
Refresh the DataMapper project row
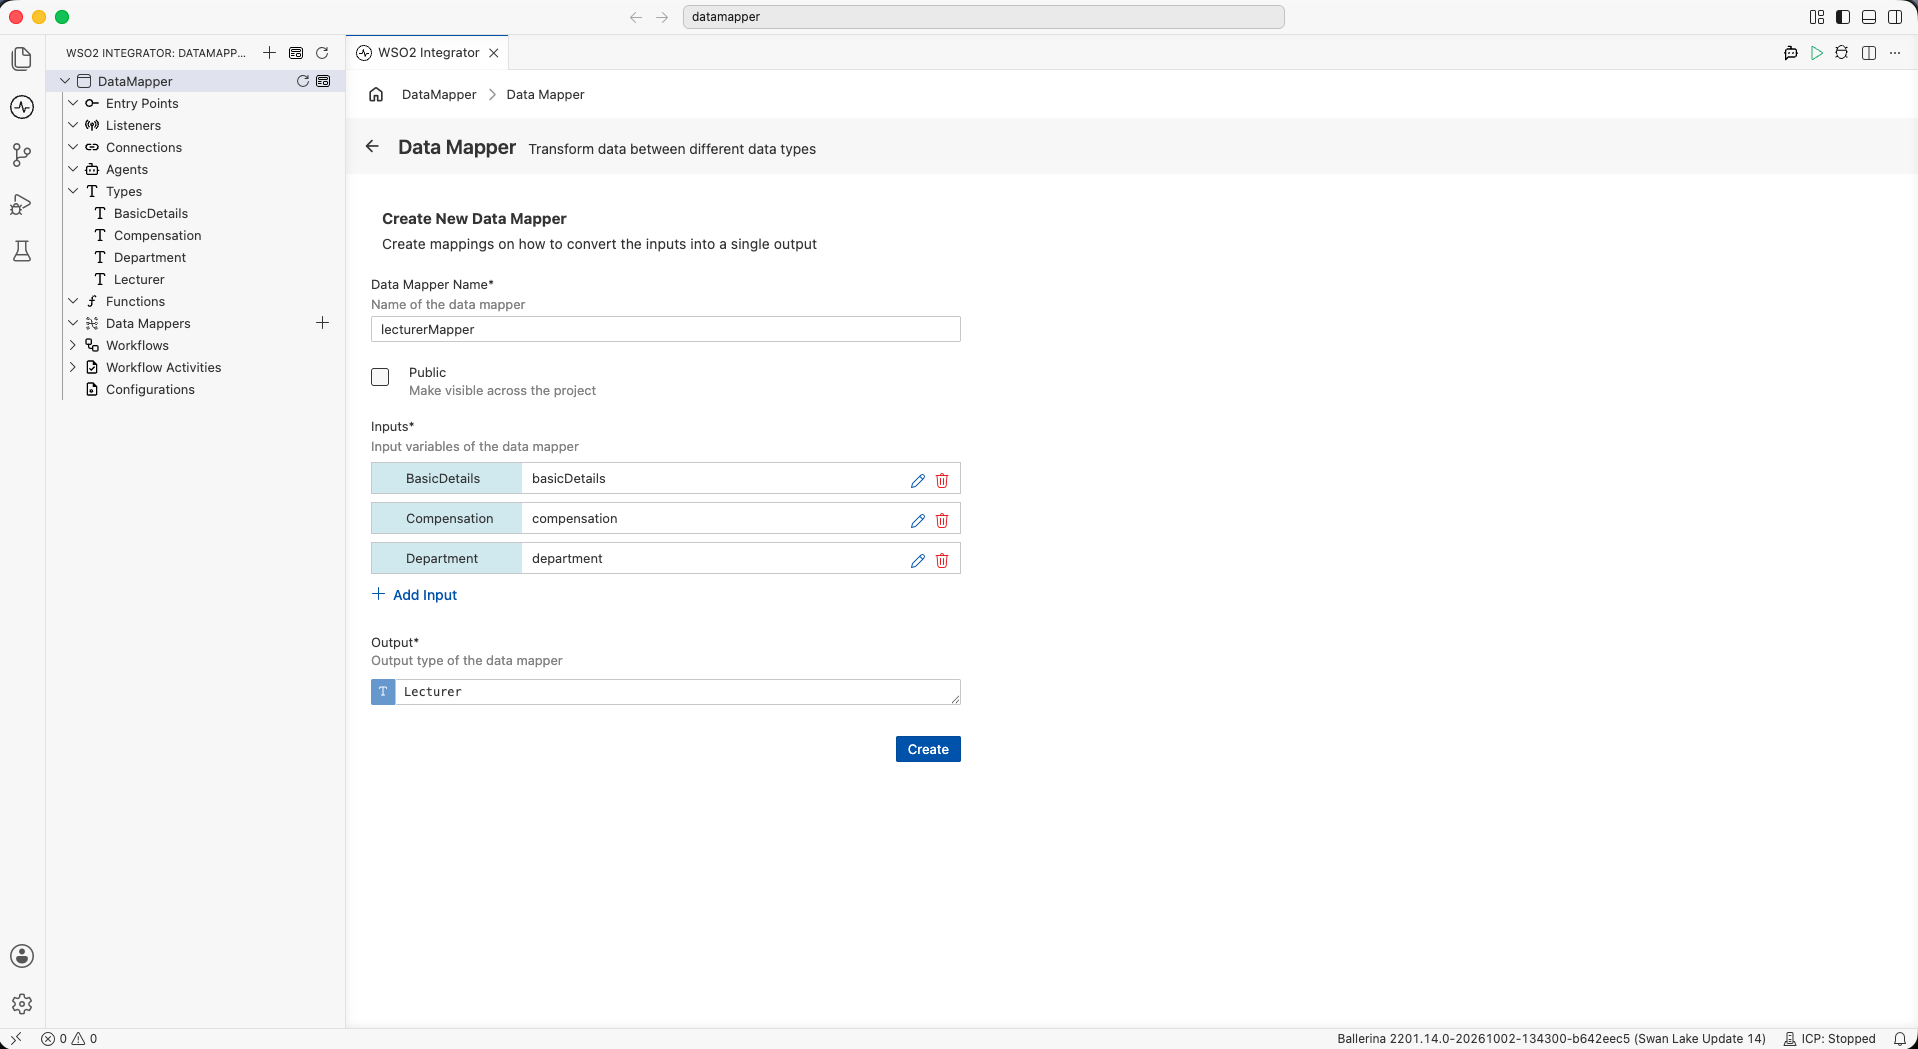pos(303,81)
